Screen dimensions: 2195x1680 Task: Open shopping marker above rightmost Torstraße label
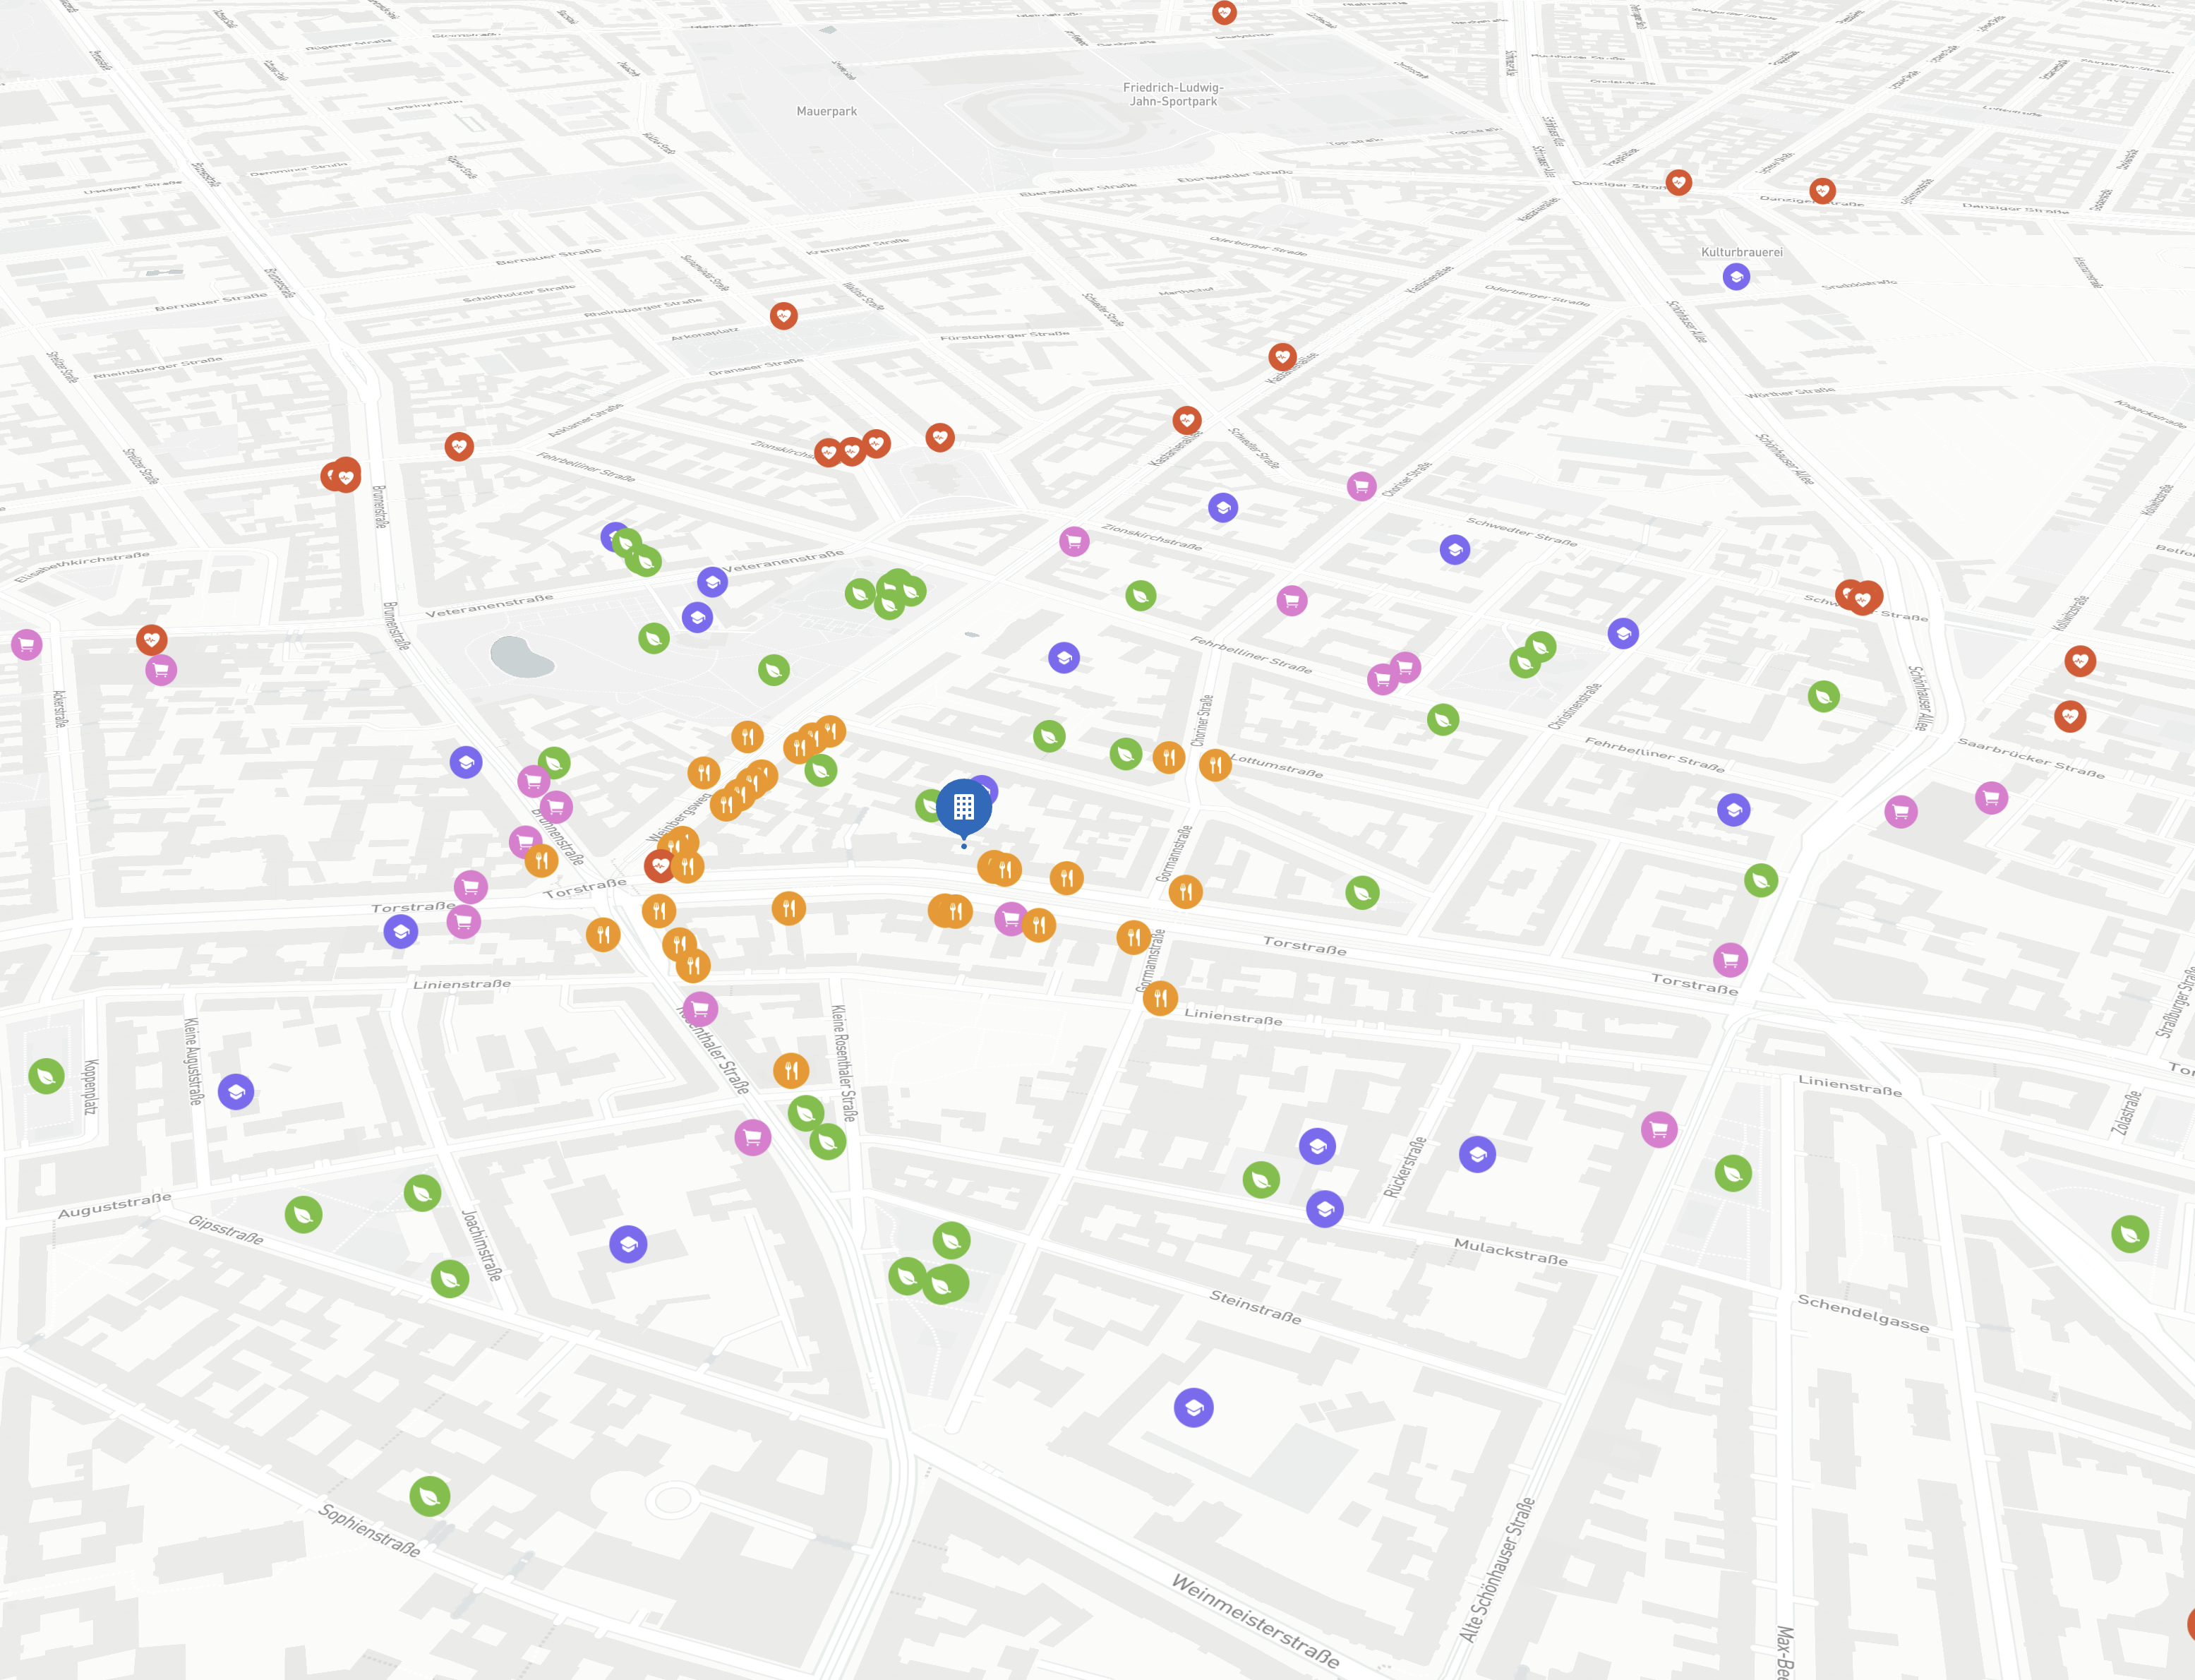coord(1730,960)
